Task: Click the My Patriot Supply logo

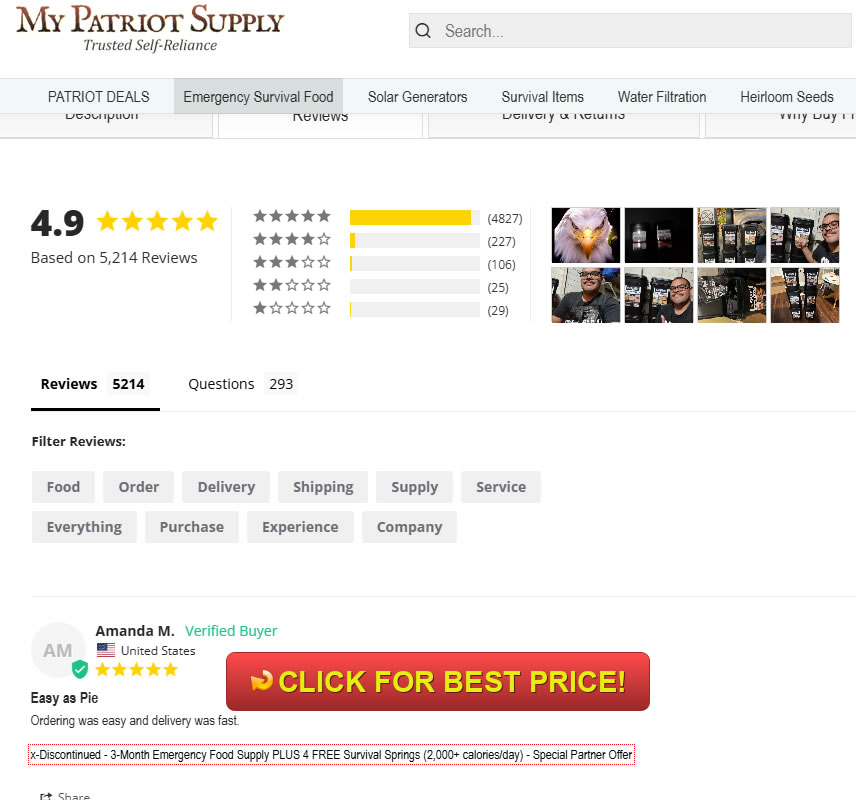Action: [x=150, y=28]
